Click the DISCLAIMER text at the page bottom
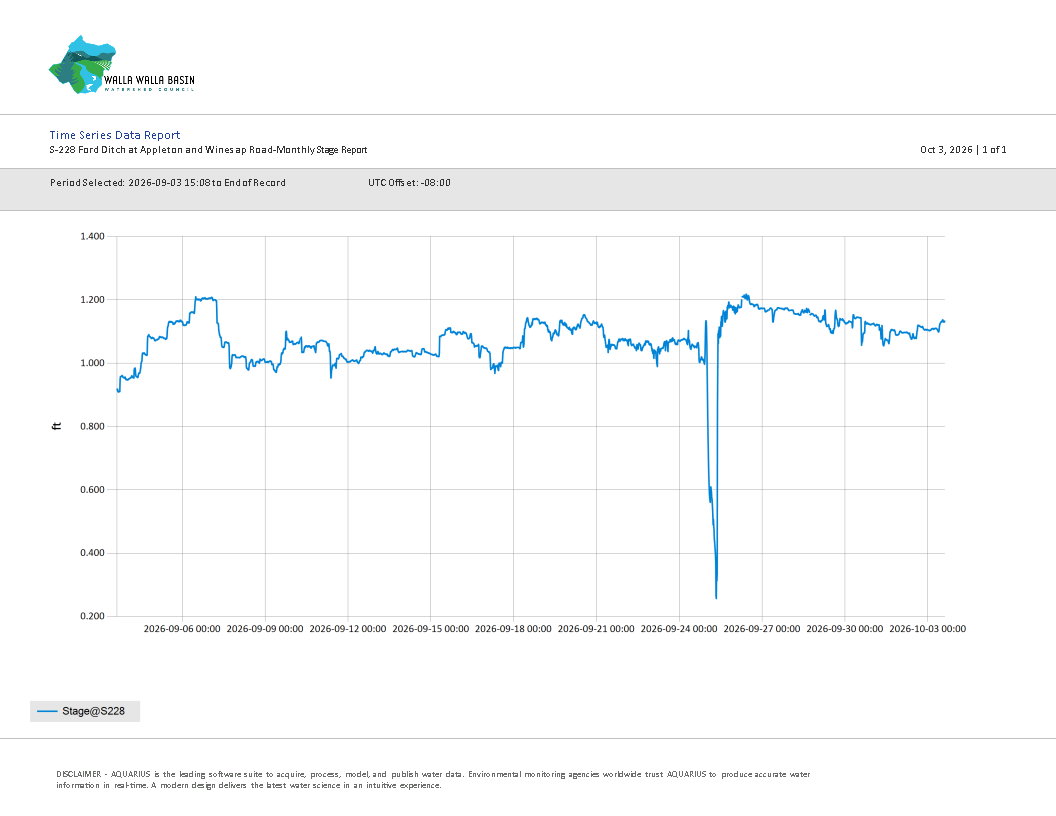 tap(433, 780)
